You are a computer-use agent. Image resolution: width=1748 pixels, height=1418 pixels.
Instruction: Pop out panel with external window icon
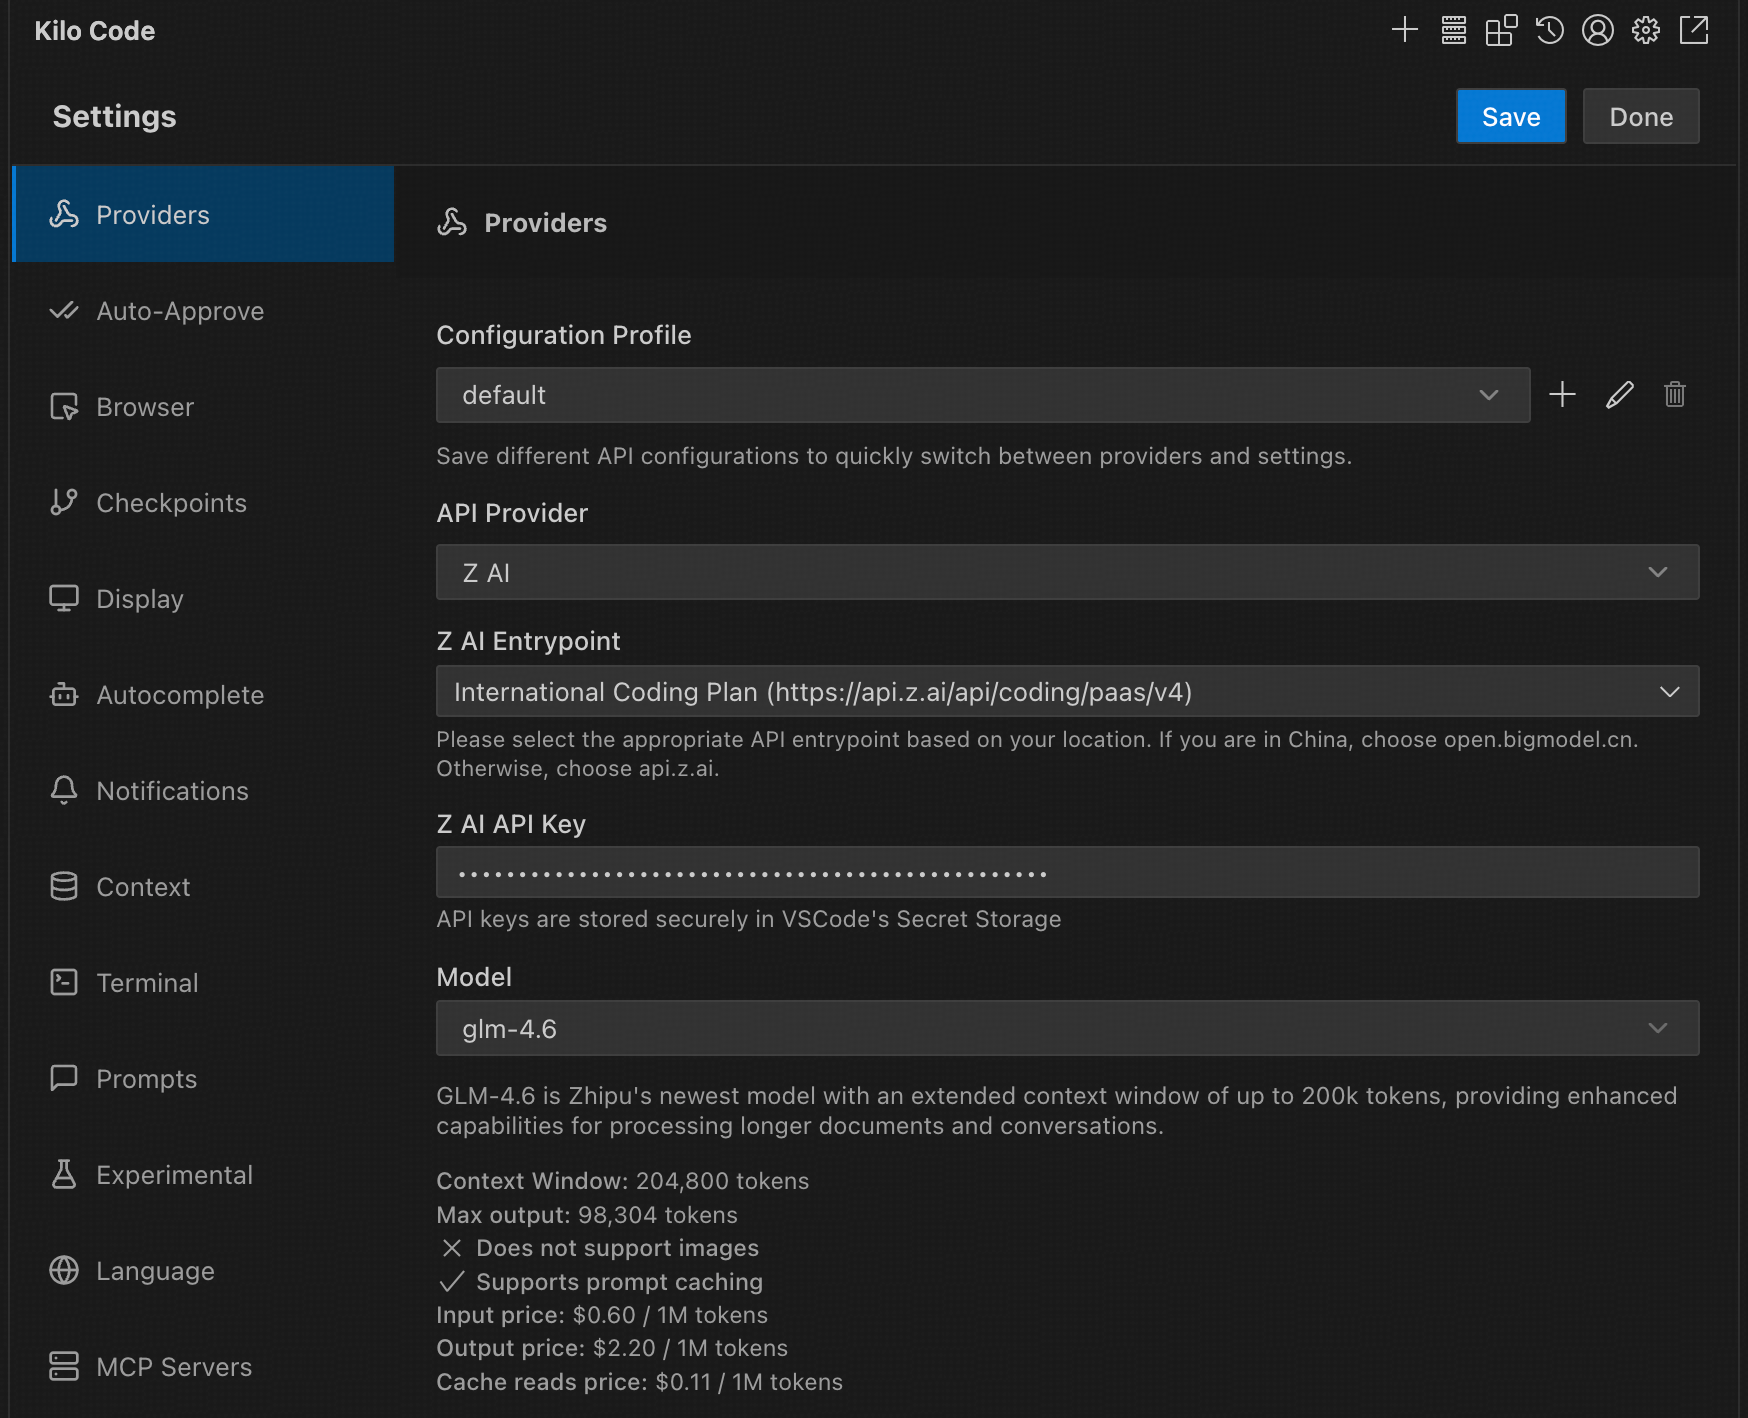(x=1693, y=30)
